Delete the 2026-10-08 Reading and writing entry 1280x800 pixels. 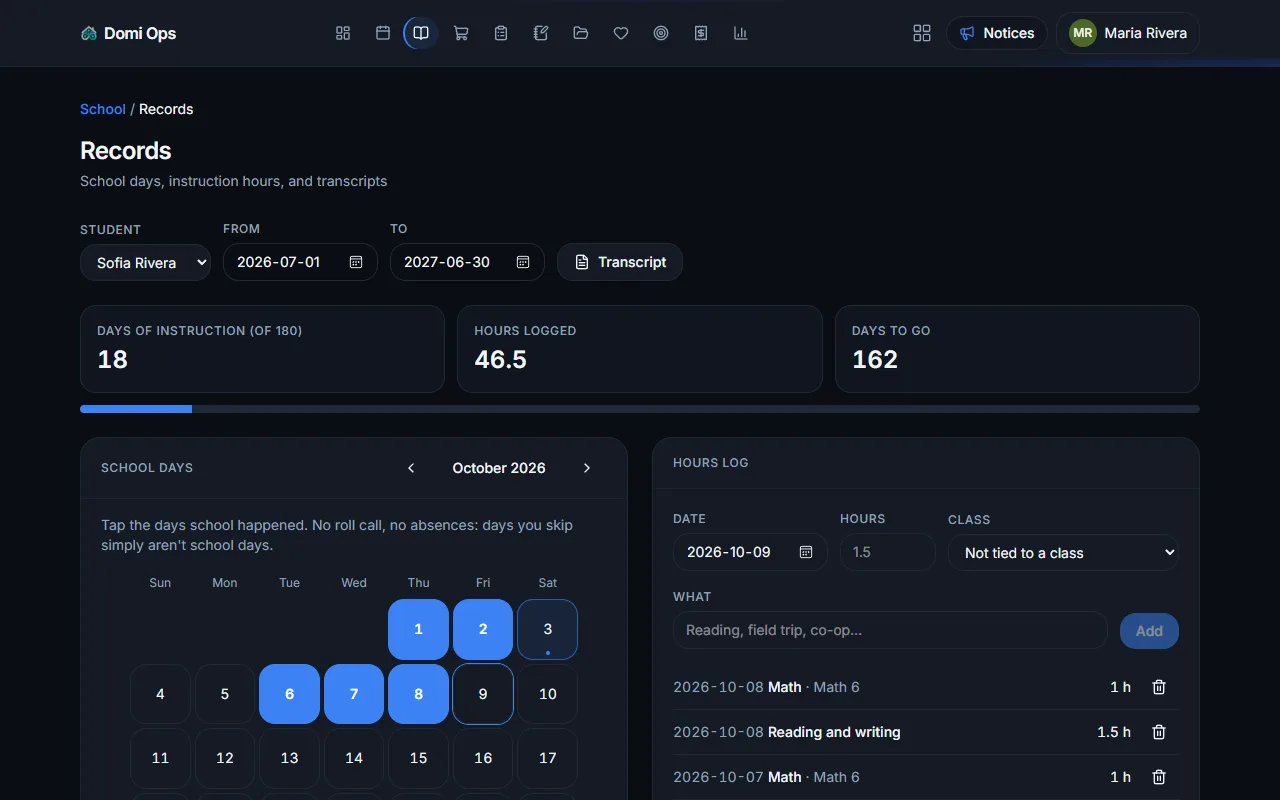[1159, 732]
